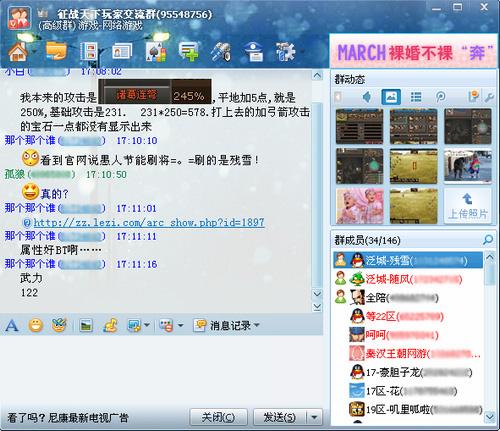Select member 秦汉王朝网游 in list

pyautogui.click(x=408, y=353)
